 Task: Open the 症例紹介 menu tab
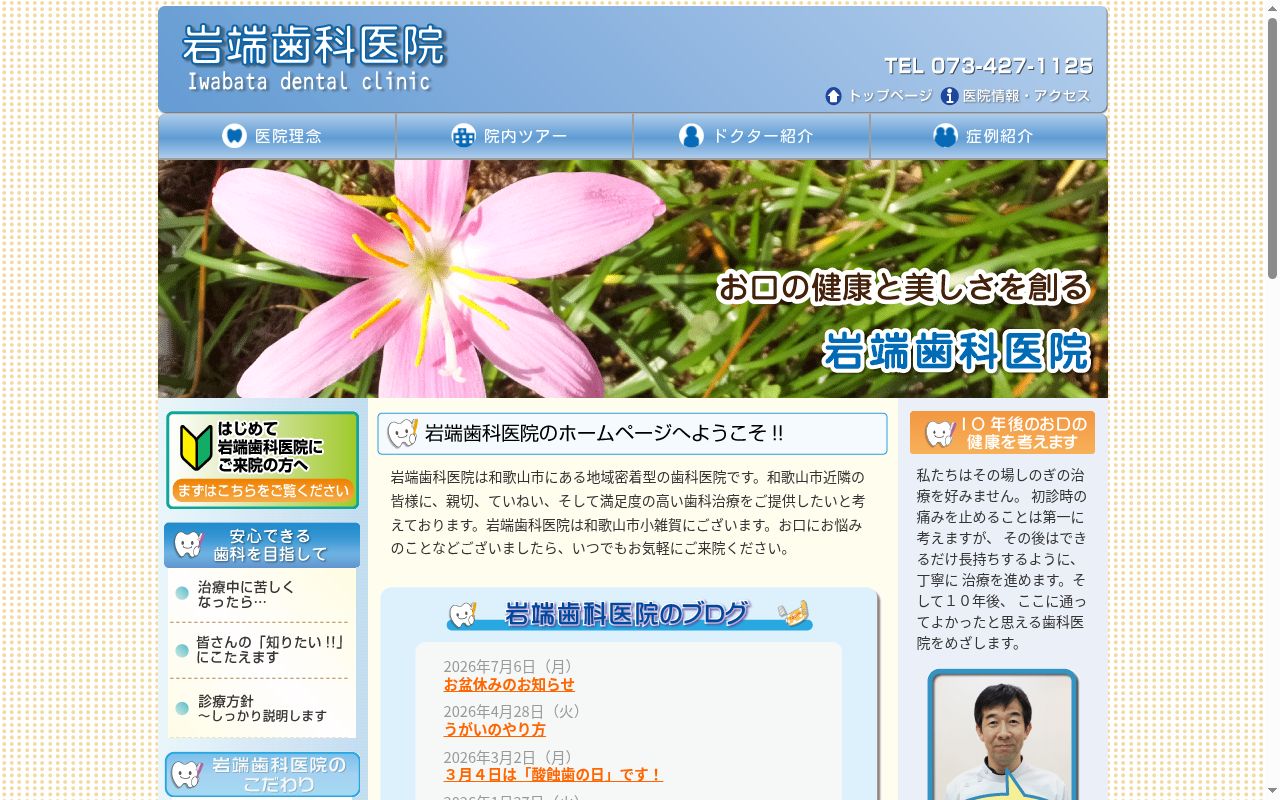tap(989, 136)
